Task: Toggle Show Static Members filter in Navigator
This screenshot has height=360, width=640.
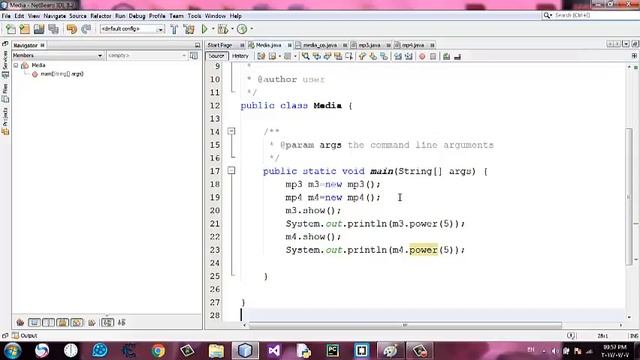Action: (48, 323)
